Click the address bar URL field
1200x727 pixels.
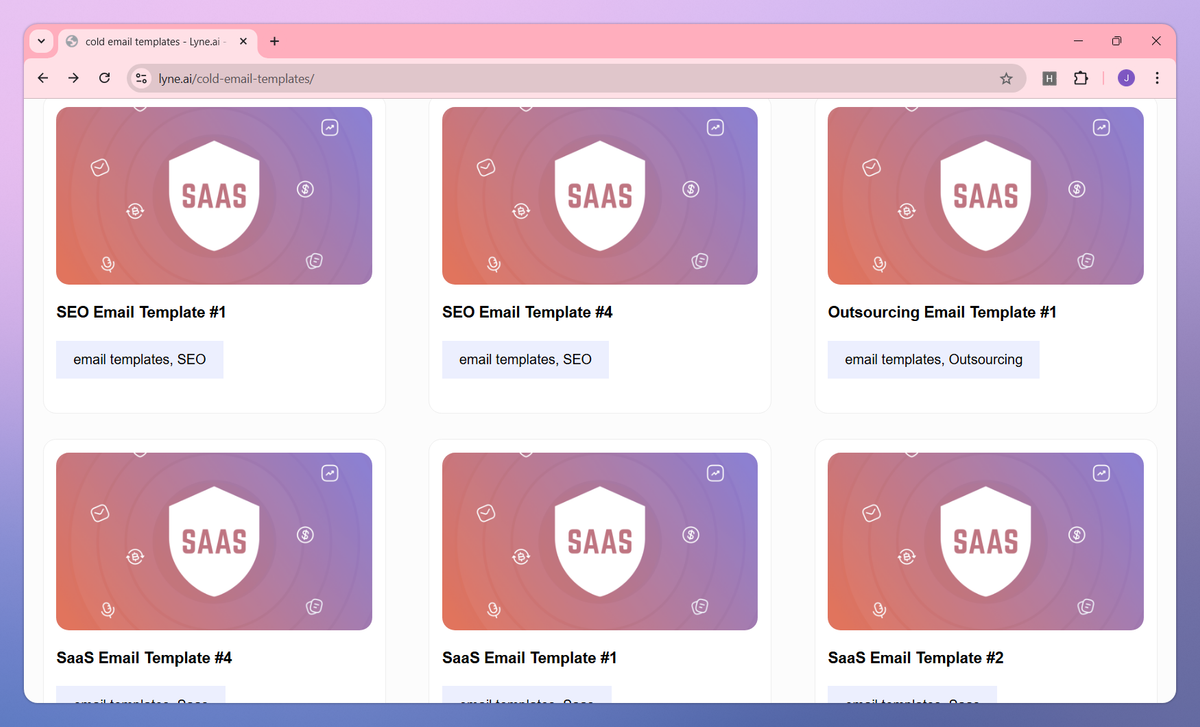(575, 78)
